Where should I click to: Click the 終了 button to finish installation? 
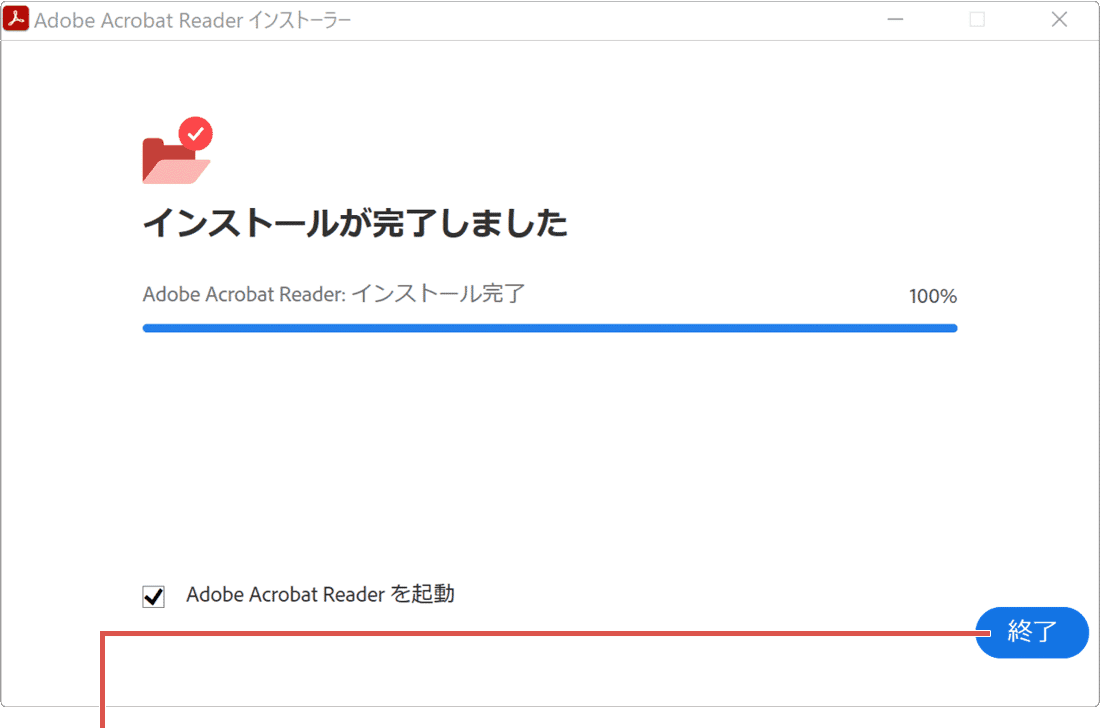(x=1032, y=632)
